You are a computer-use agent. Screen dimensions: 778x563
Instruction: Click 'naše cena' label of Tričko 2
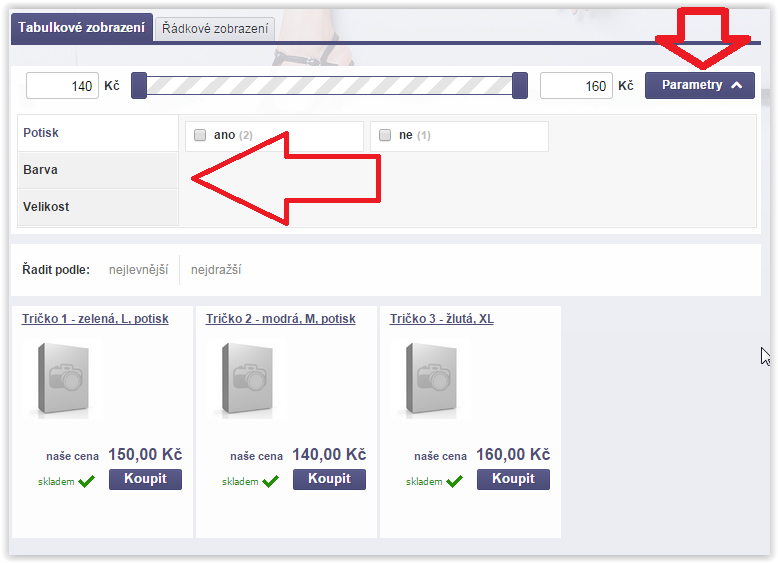coord(257,456)
